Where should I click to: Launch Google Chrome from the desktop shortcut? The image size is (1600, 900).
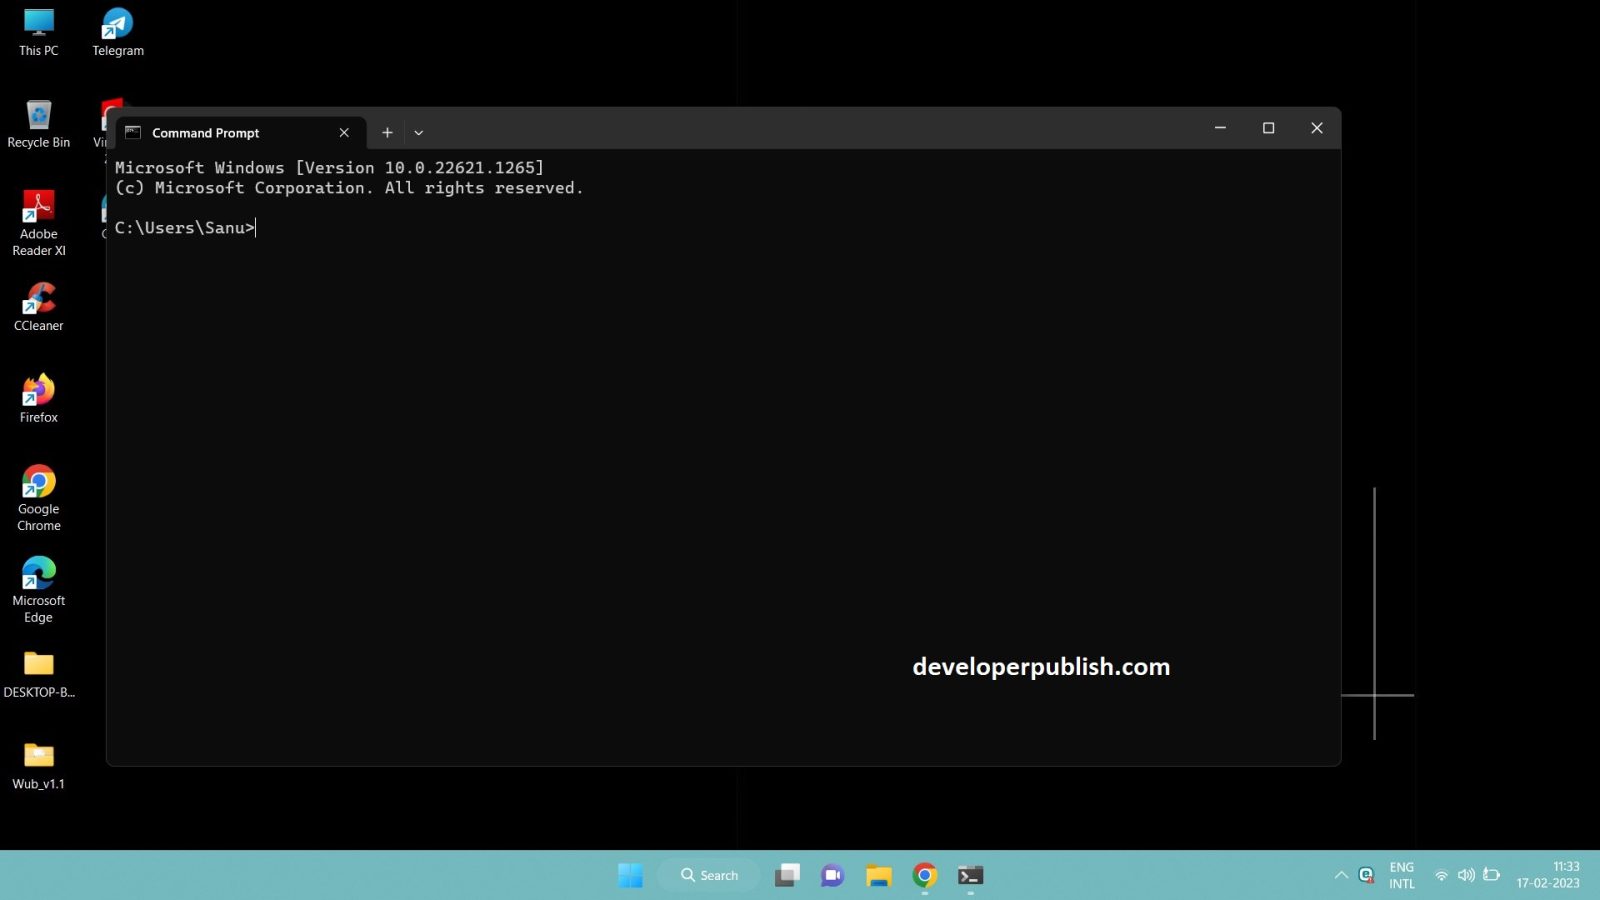[38, 482]
